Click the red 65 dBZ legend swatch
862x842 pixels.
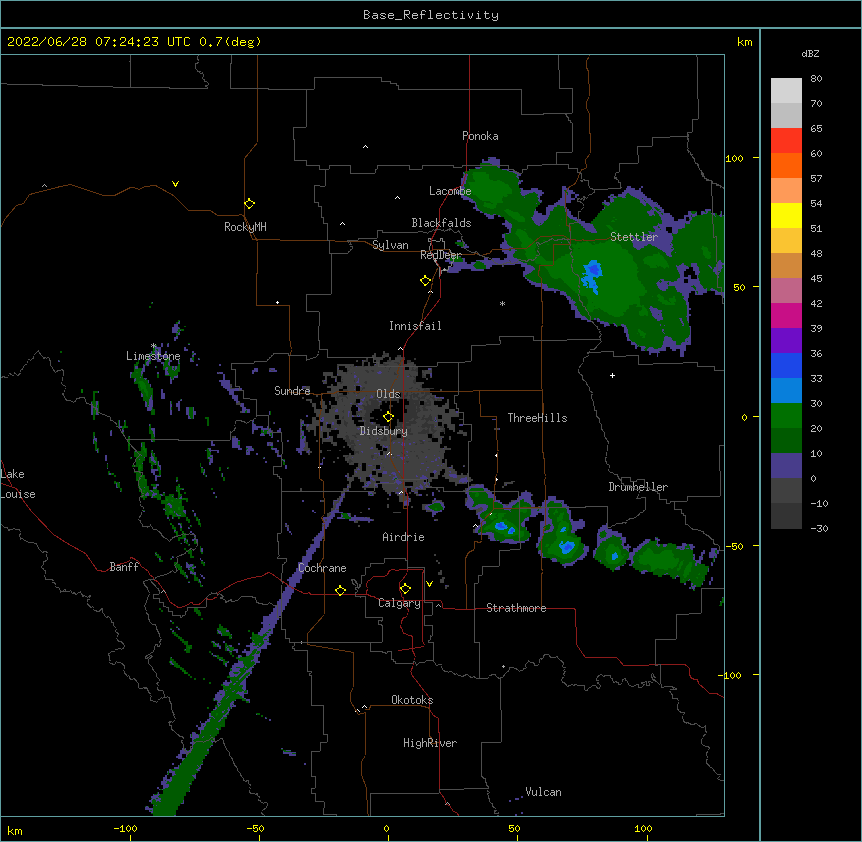click(786, 141)
